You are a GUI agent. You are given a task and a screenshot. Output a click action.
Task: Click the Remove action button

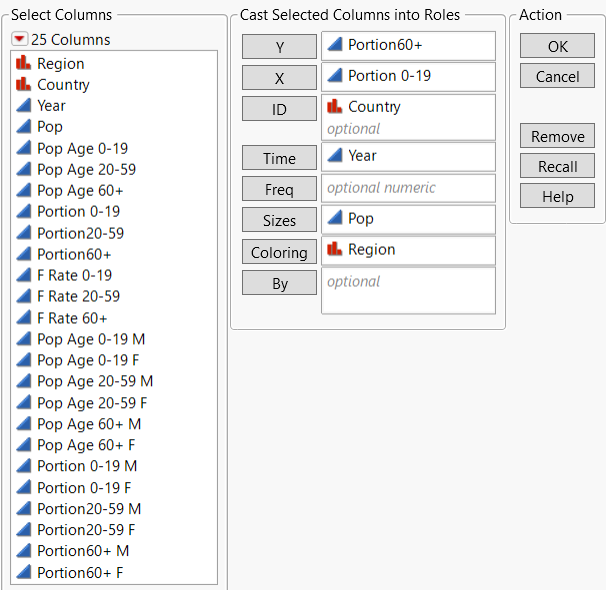click(557, 137)
